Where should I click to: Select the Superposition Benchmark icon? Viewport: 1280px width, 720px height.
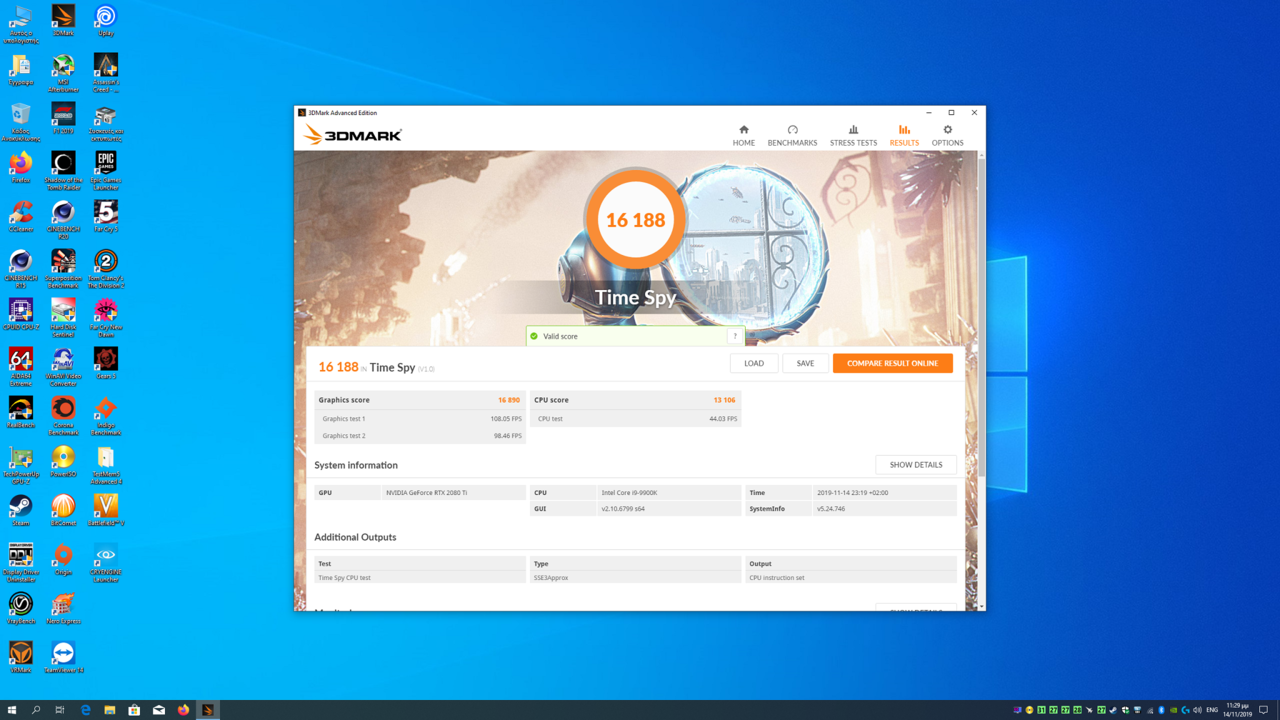point(63,269)
